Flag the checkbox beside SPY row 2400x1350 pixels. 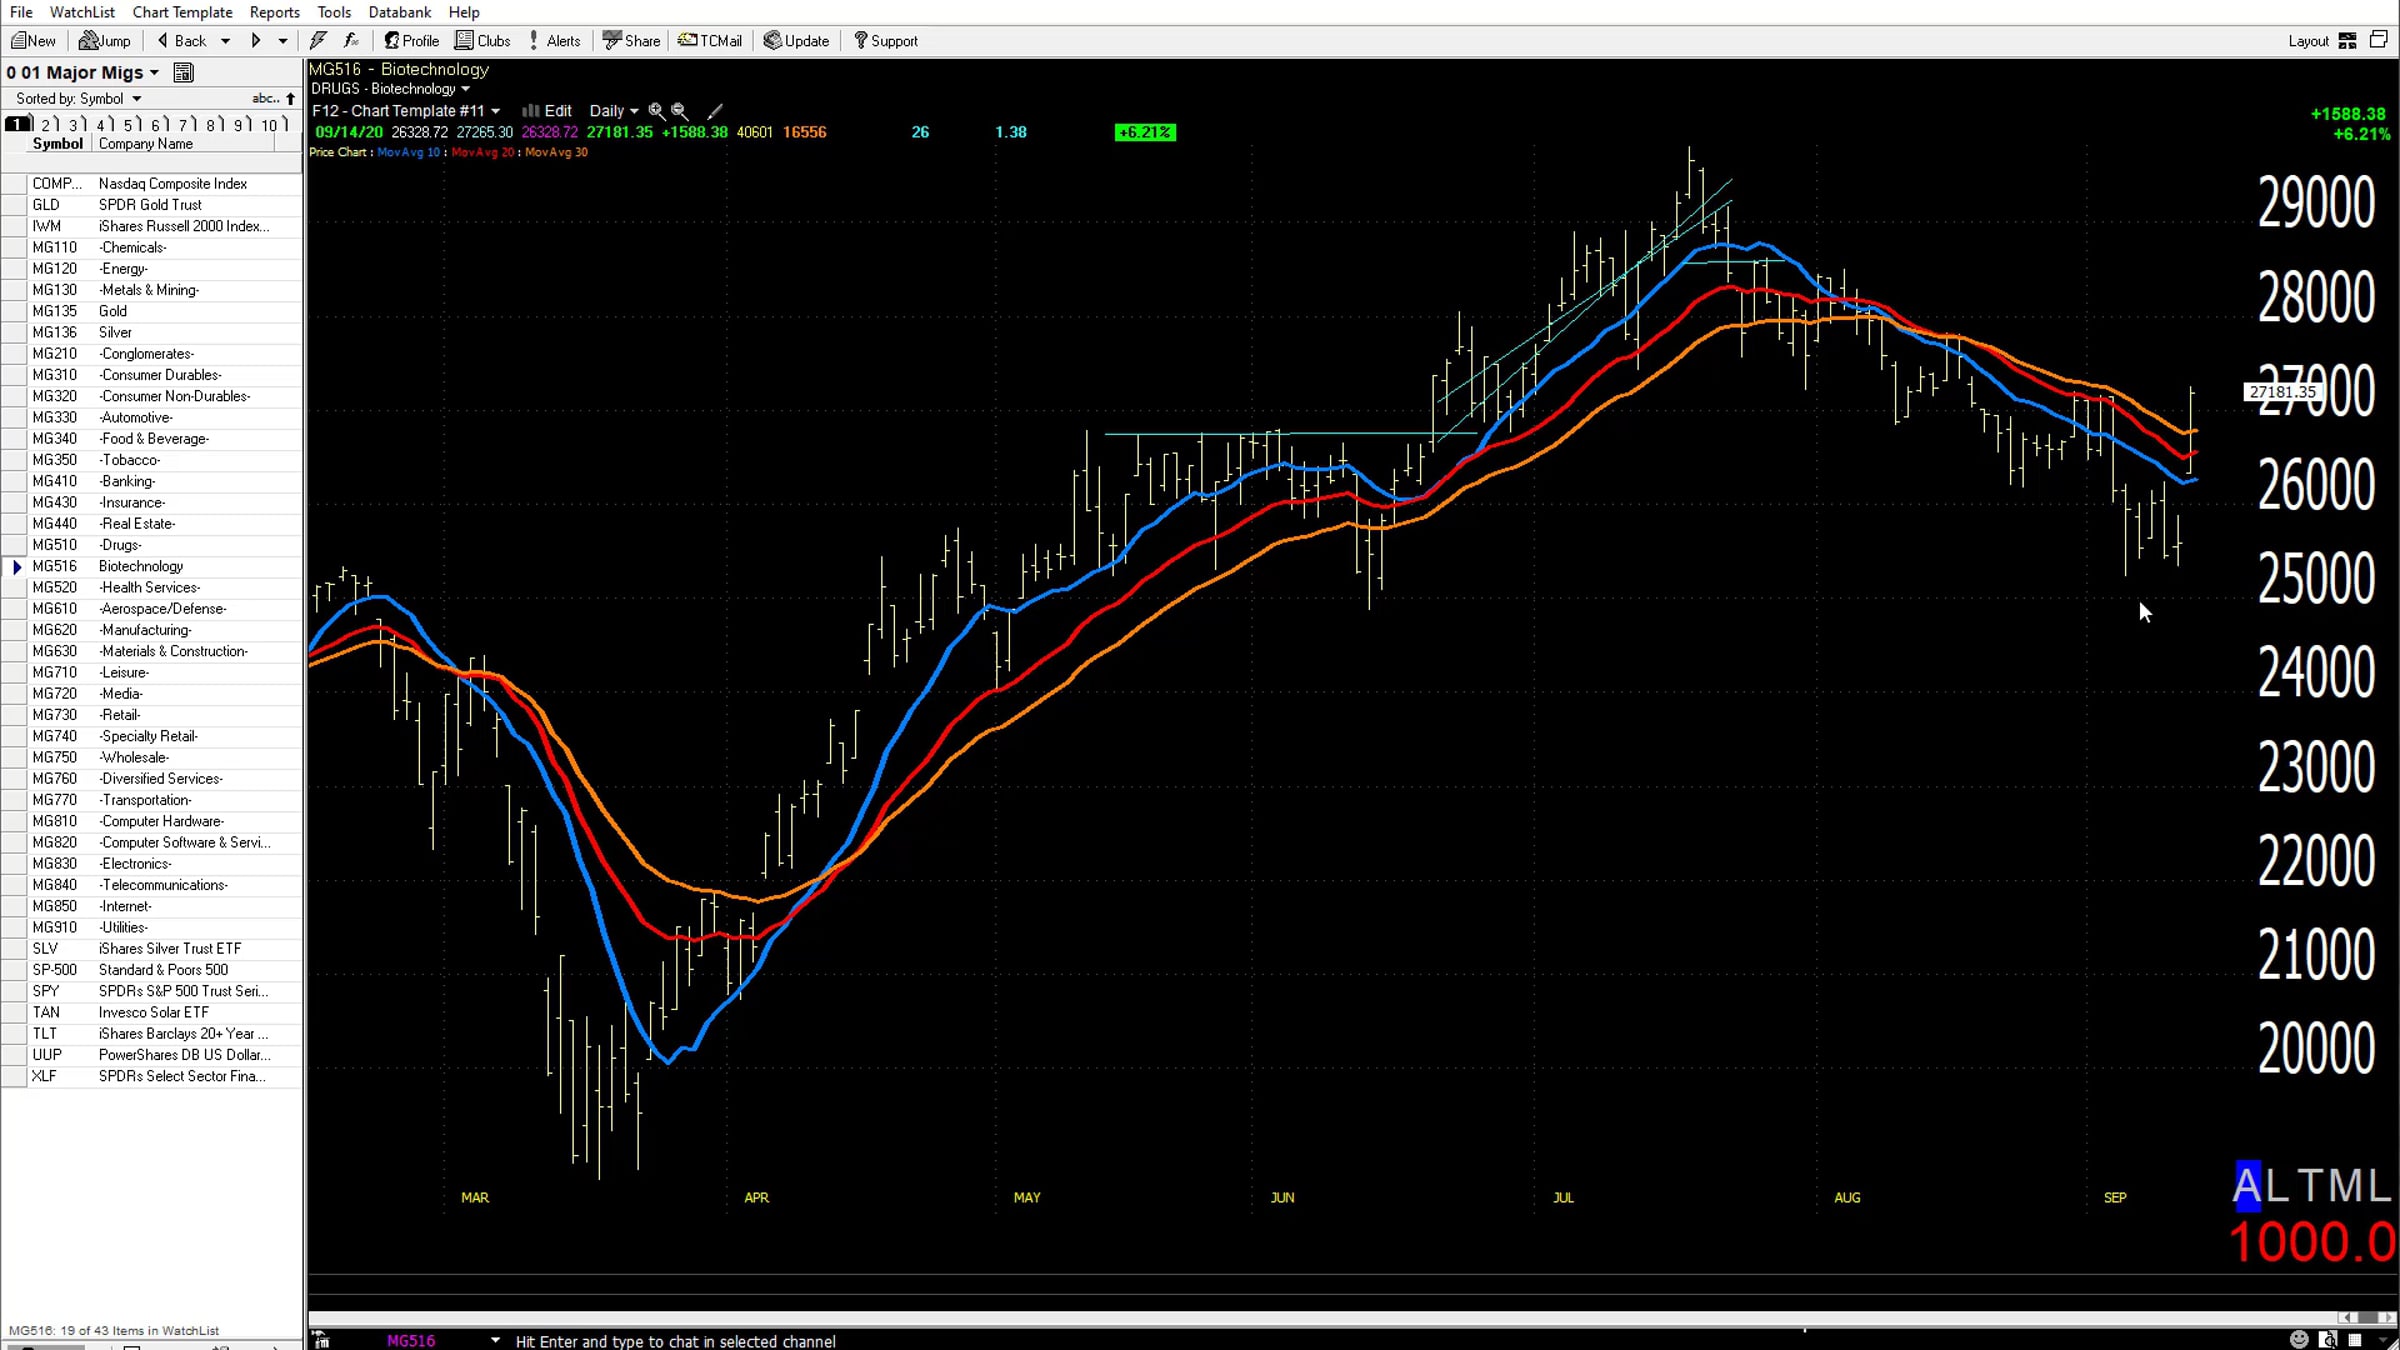tap(14, 991)
